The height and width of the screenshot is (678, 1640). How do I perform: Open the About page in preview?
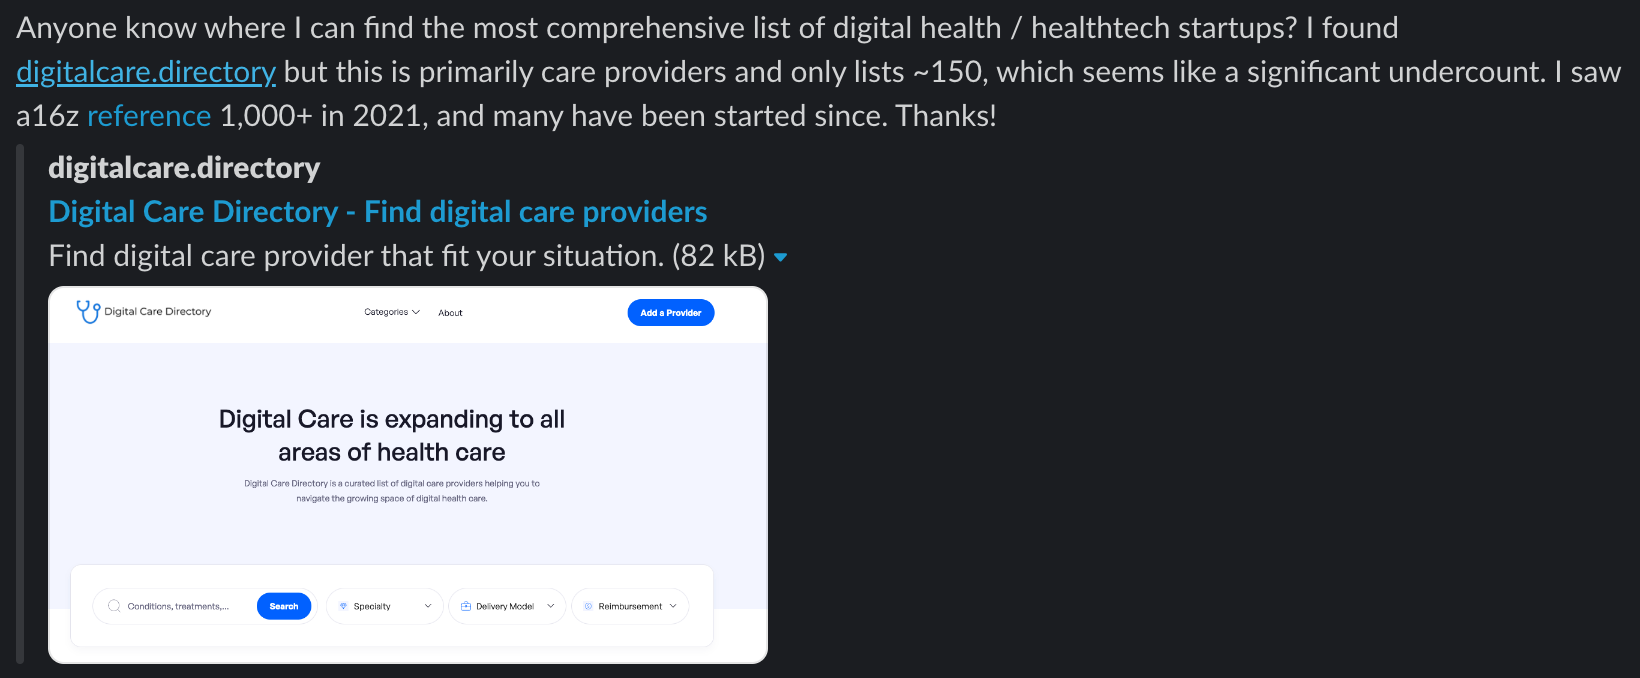click(x=450, y=313)
